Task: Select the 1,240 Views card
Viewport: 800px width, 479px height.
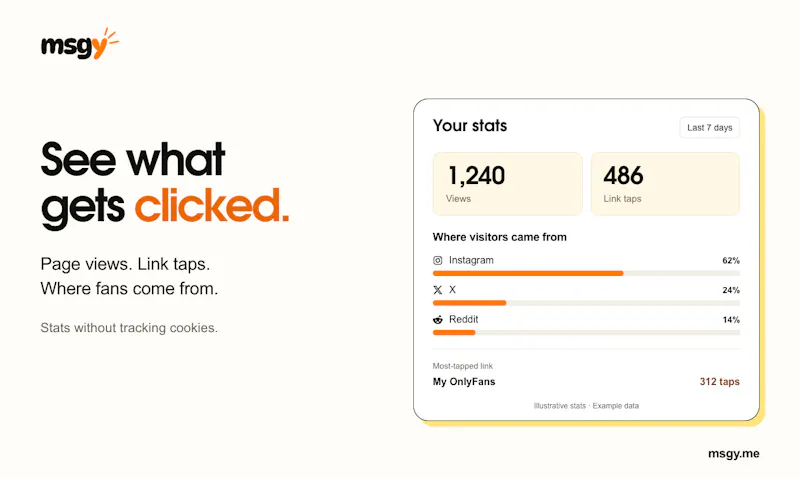Action: pos(508,184)
